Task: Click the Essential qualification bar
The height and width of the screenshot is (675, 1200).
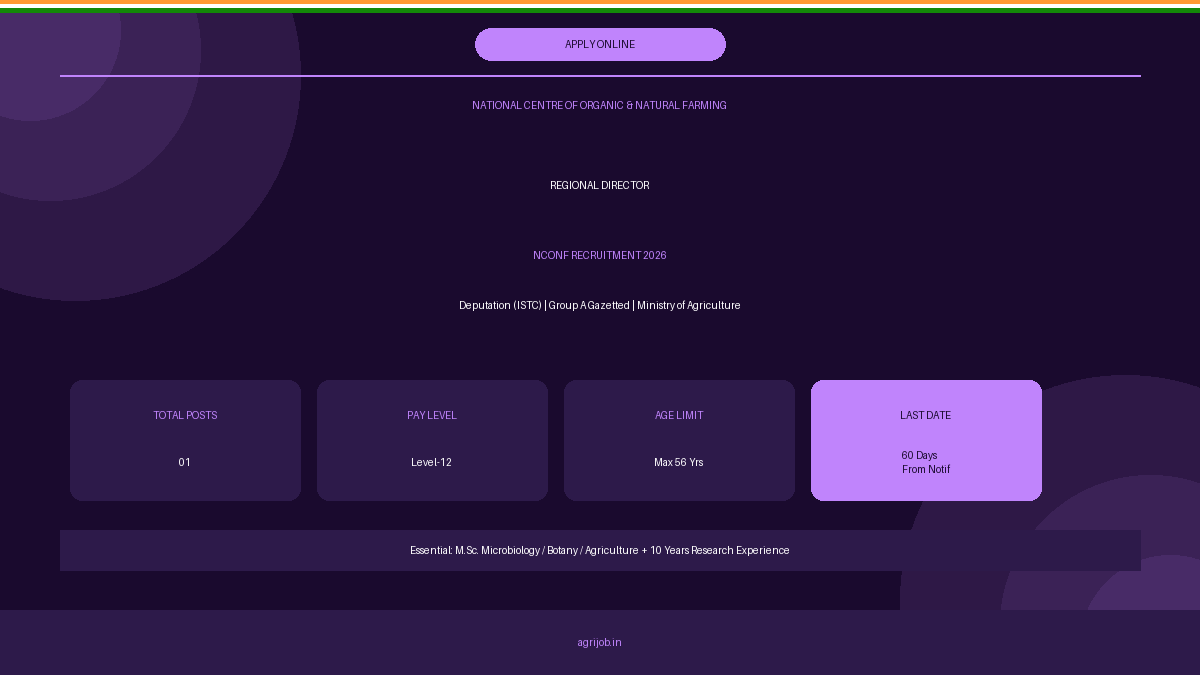Action: coord(600,550)
